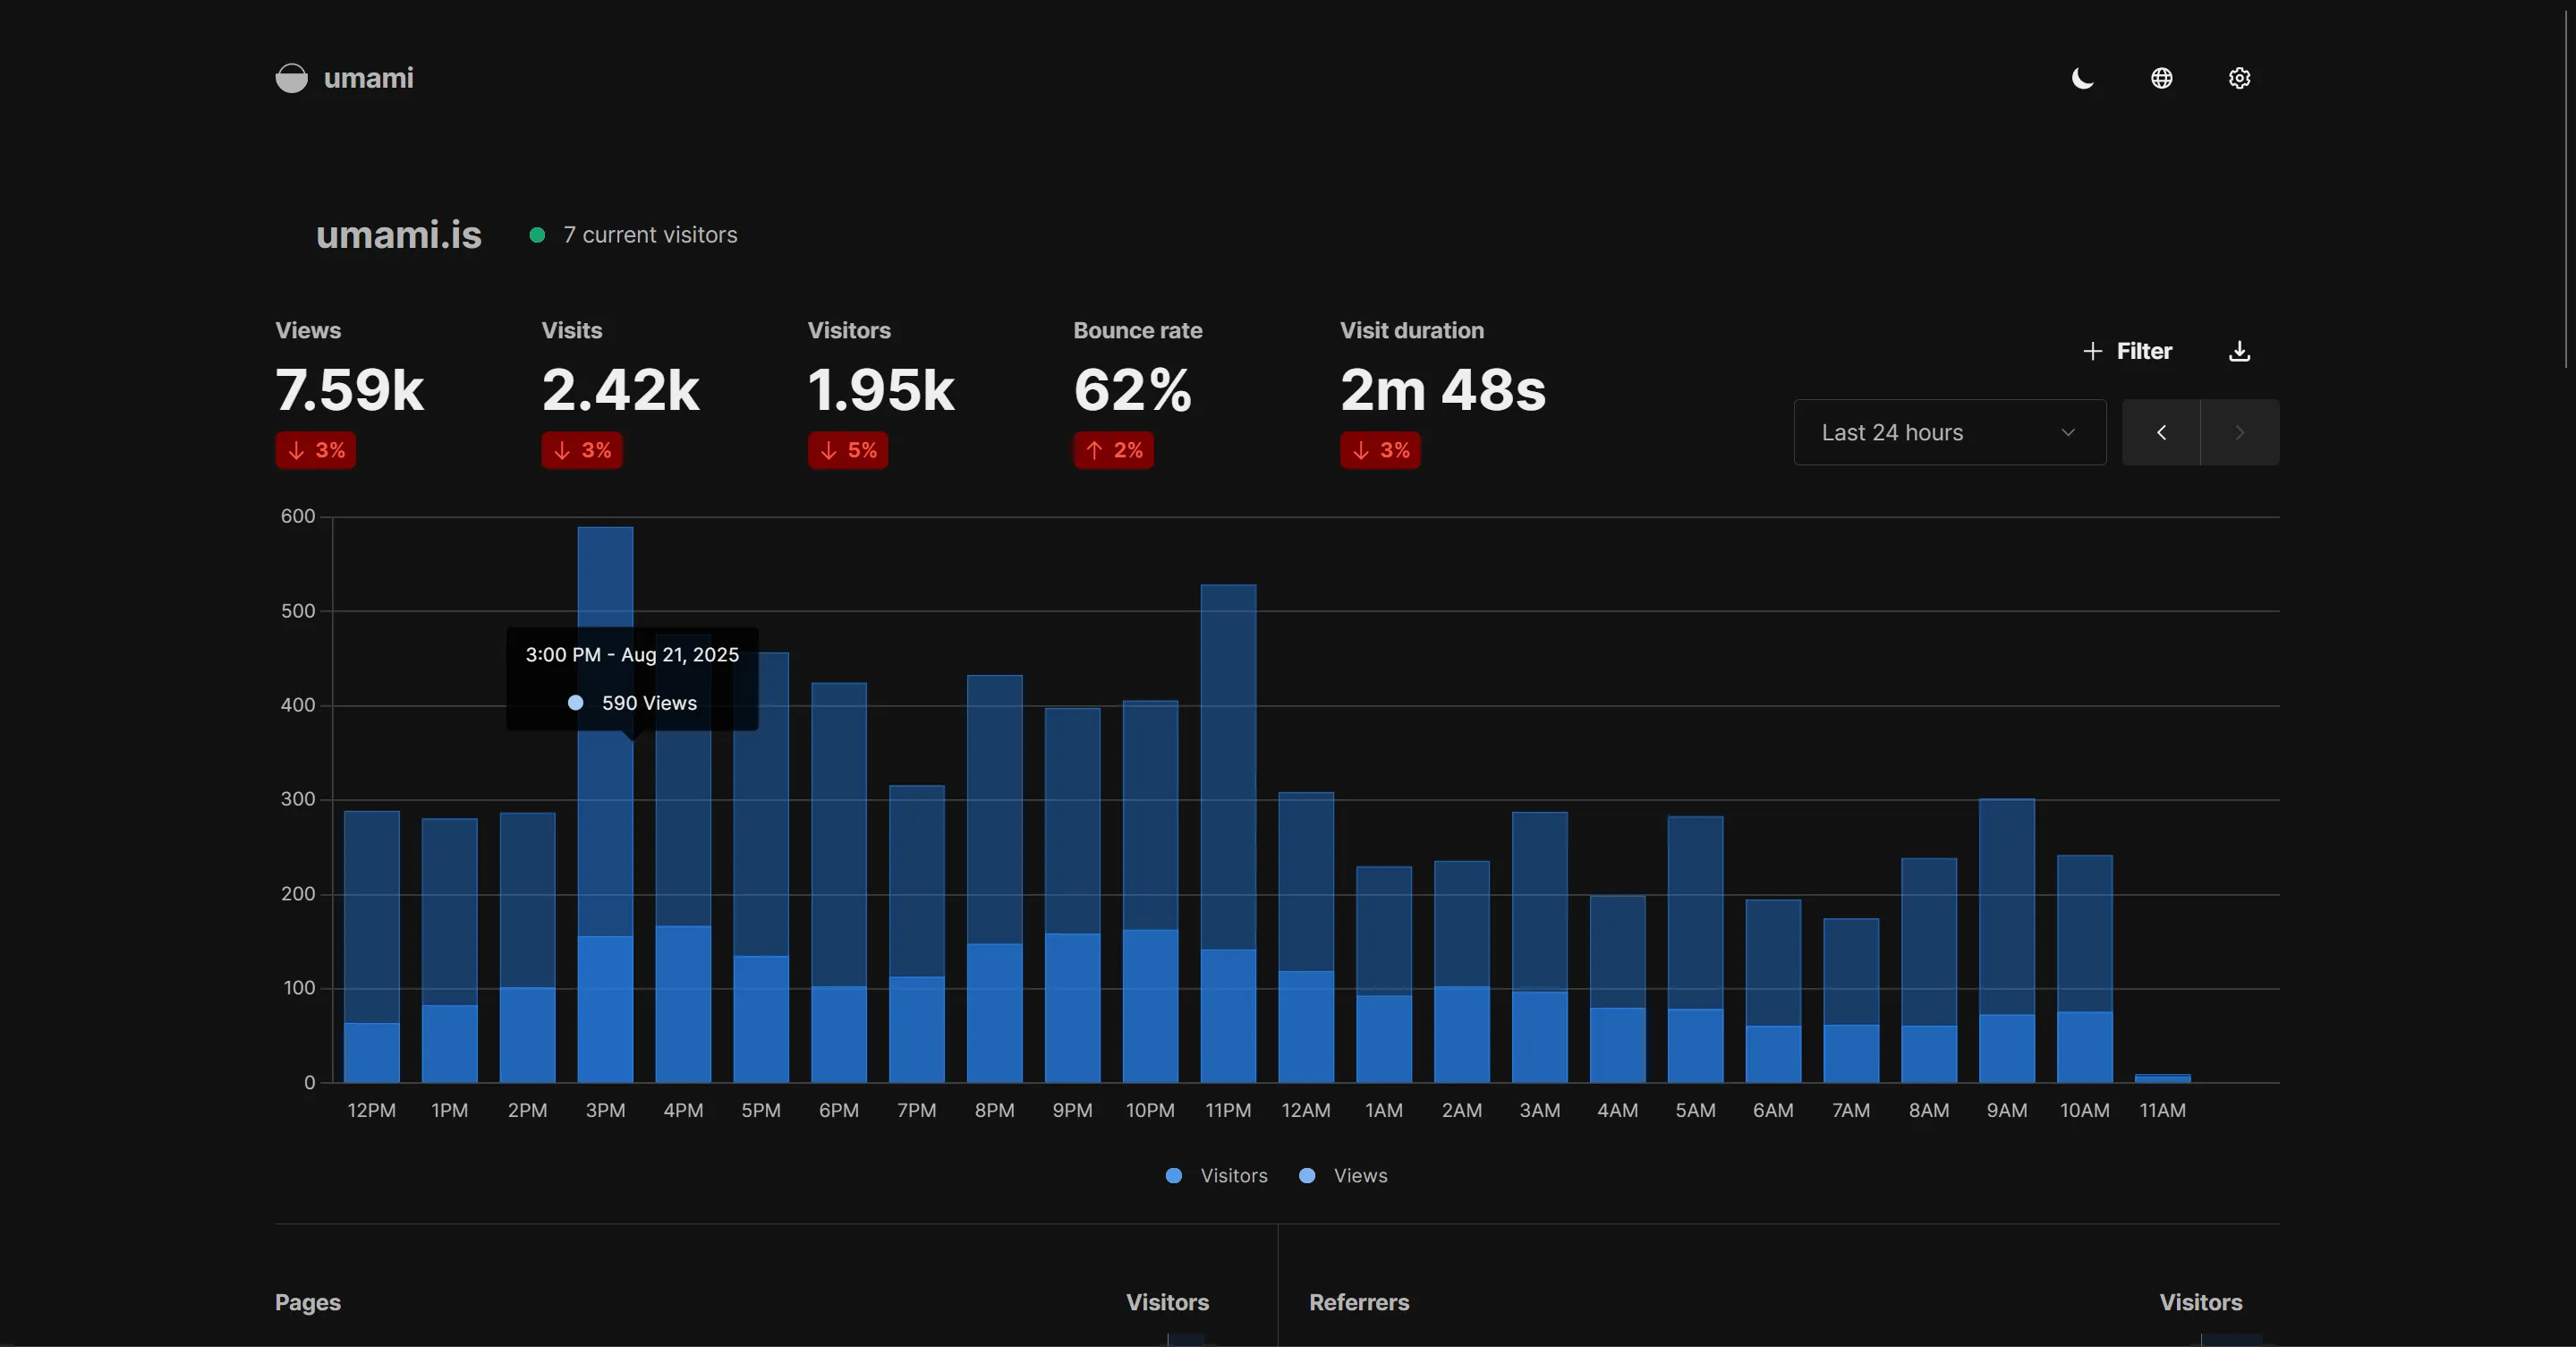Click the umami.is website title link

(x=398, y=235)
